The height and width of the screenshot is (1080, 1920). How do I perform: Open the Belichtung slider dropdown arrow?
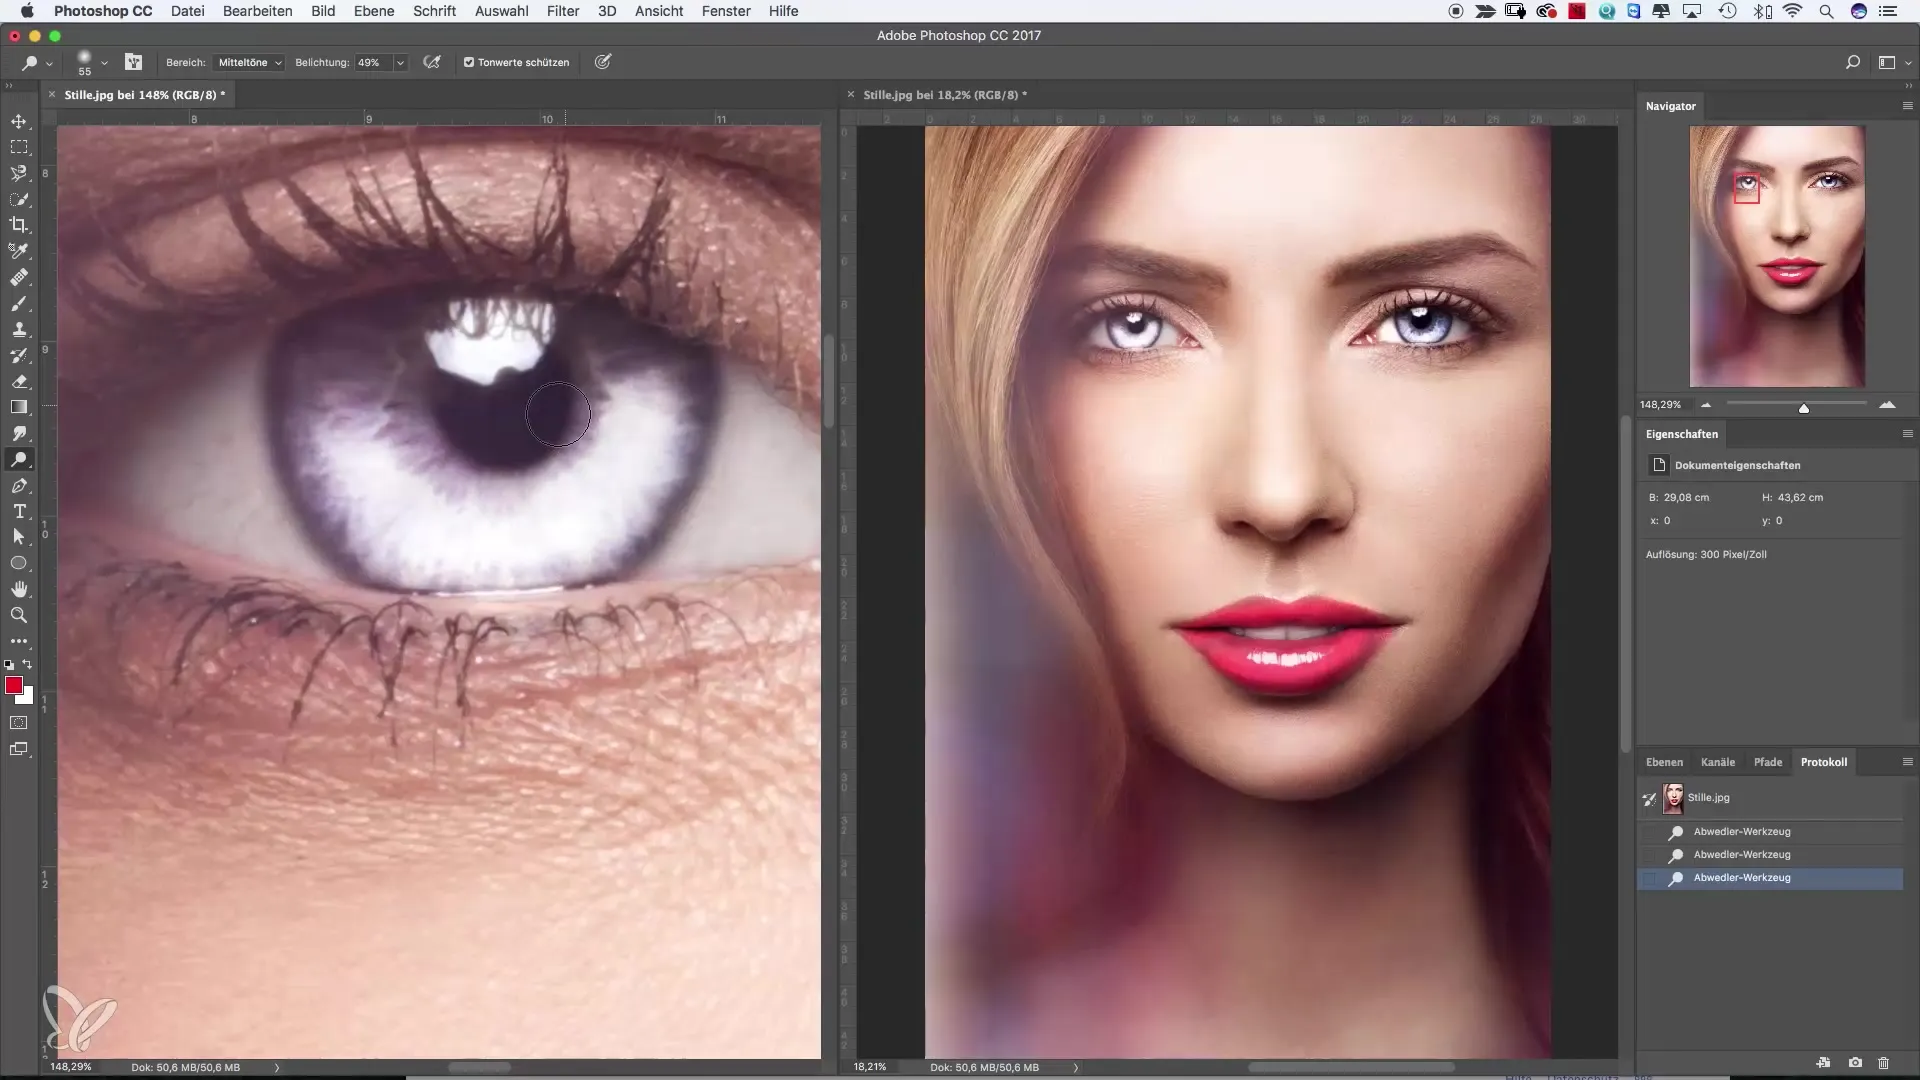click(x=400, y=62)
